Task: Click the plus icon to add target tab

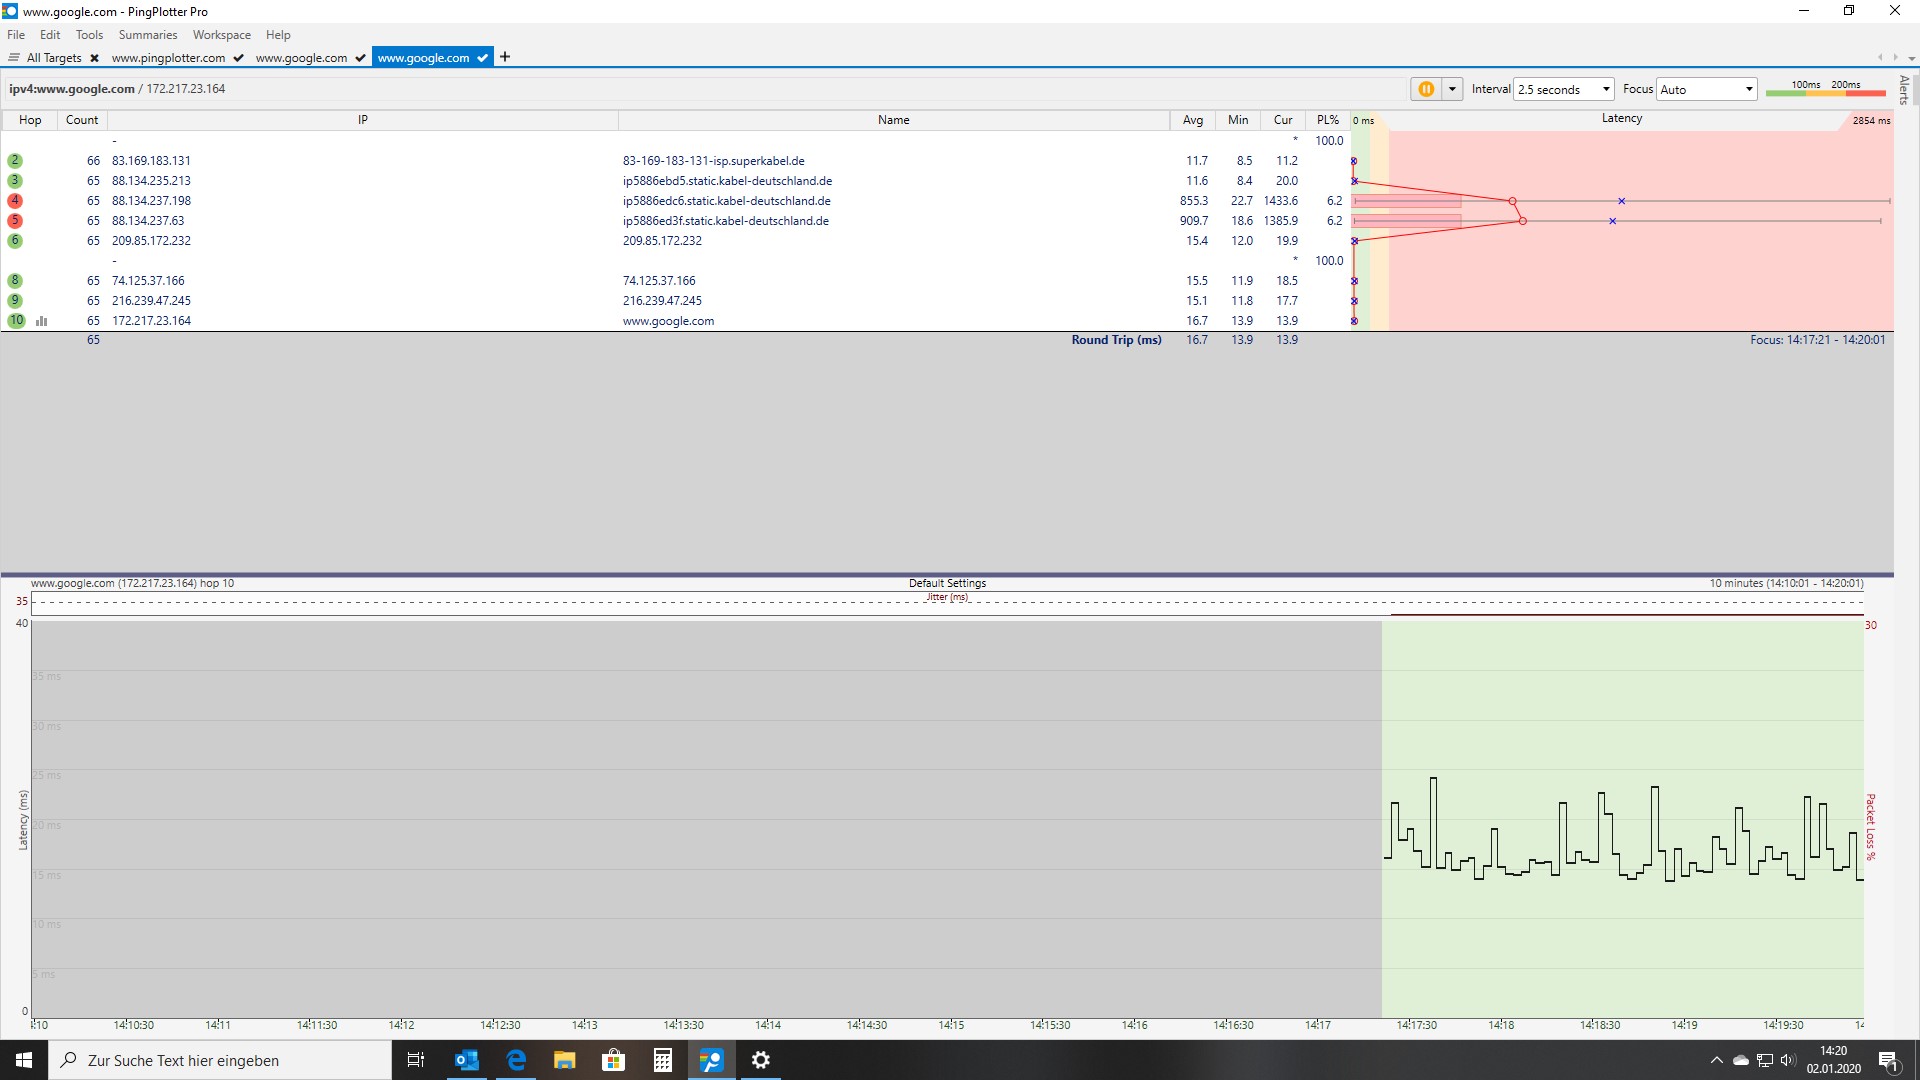Action: pyautogui.click(x=505, y=57)
